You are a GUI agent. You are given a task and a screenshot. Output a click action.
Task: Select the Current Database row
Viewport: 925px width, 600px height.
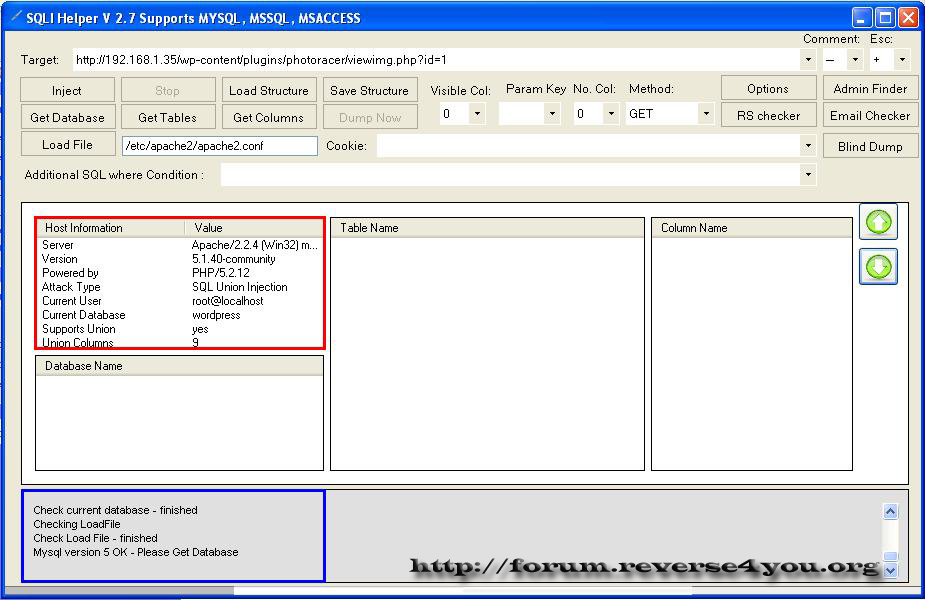180,315
